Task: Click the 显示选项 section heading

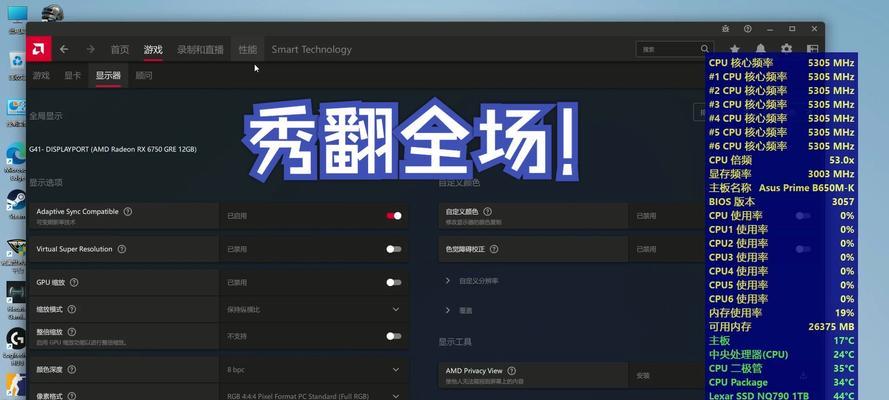Action: [46, 183]
